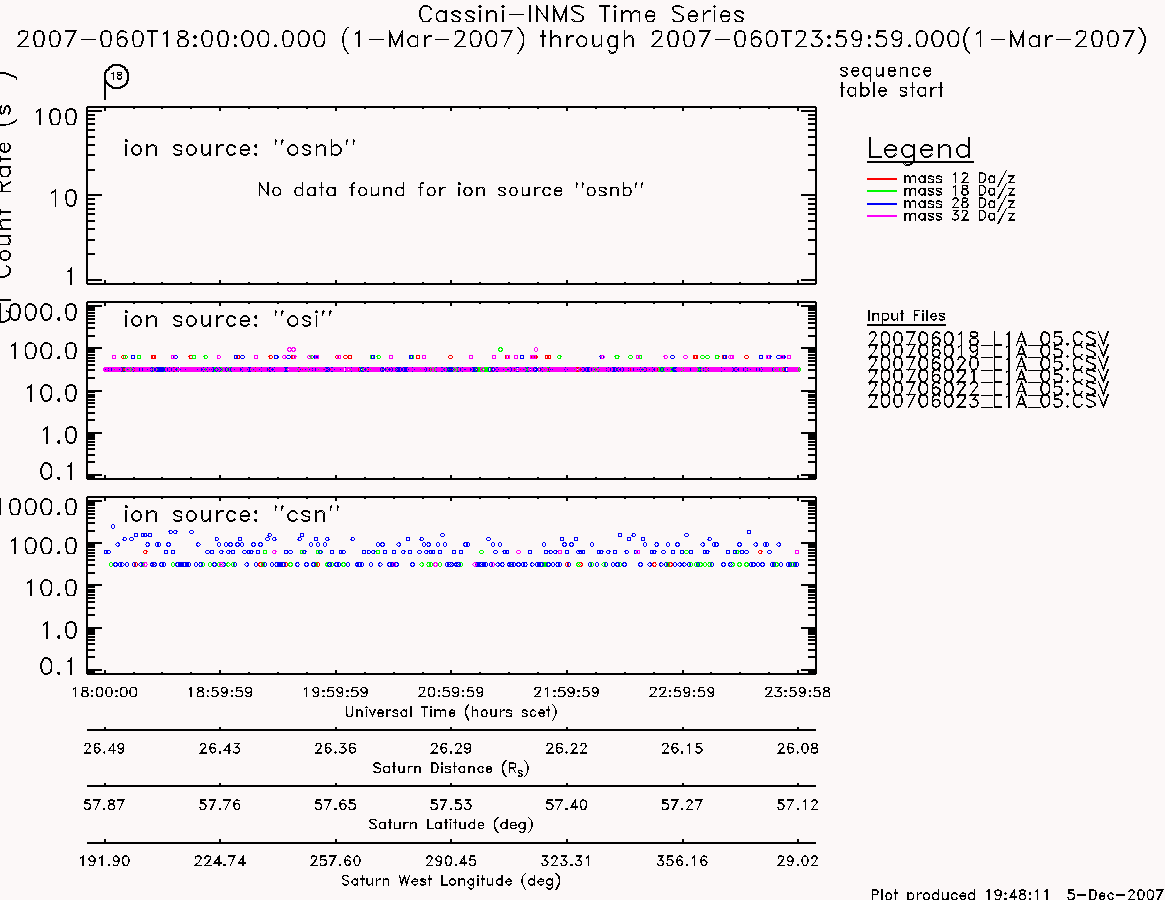Click the 200706018_L1A_05.CSV file entry

point(988,338)
